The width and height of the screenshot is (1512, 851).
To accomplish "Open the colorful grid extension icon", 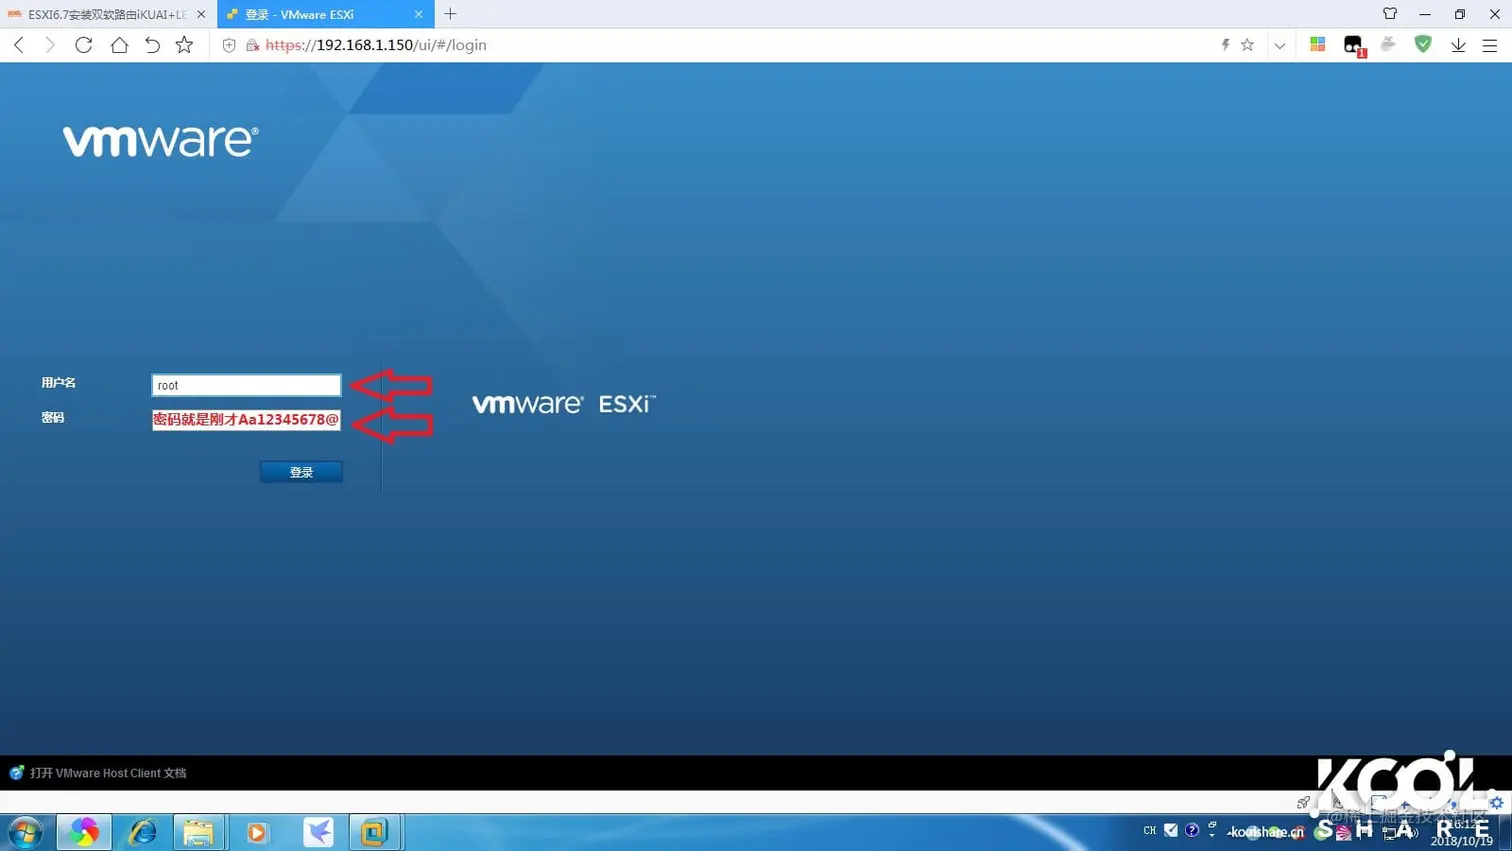I will tap(1318, 45).
